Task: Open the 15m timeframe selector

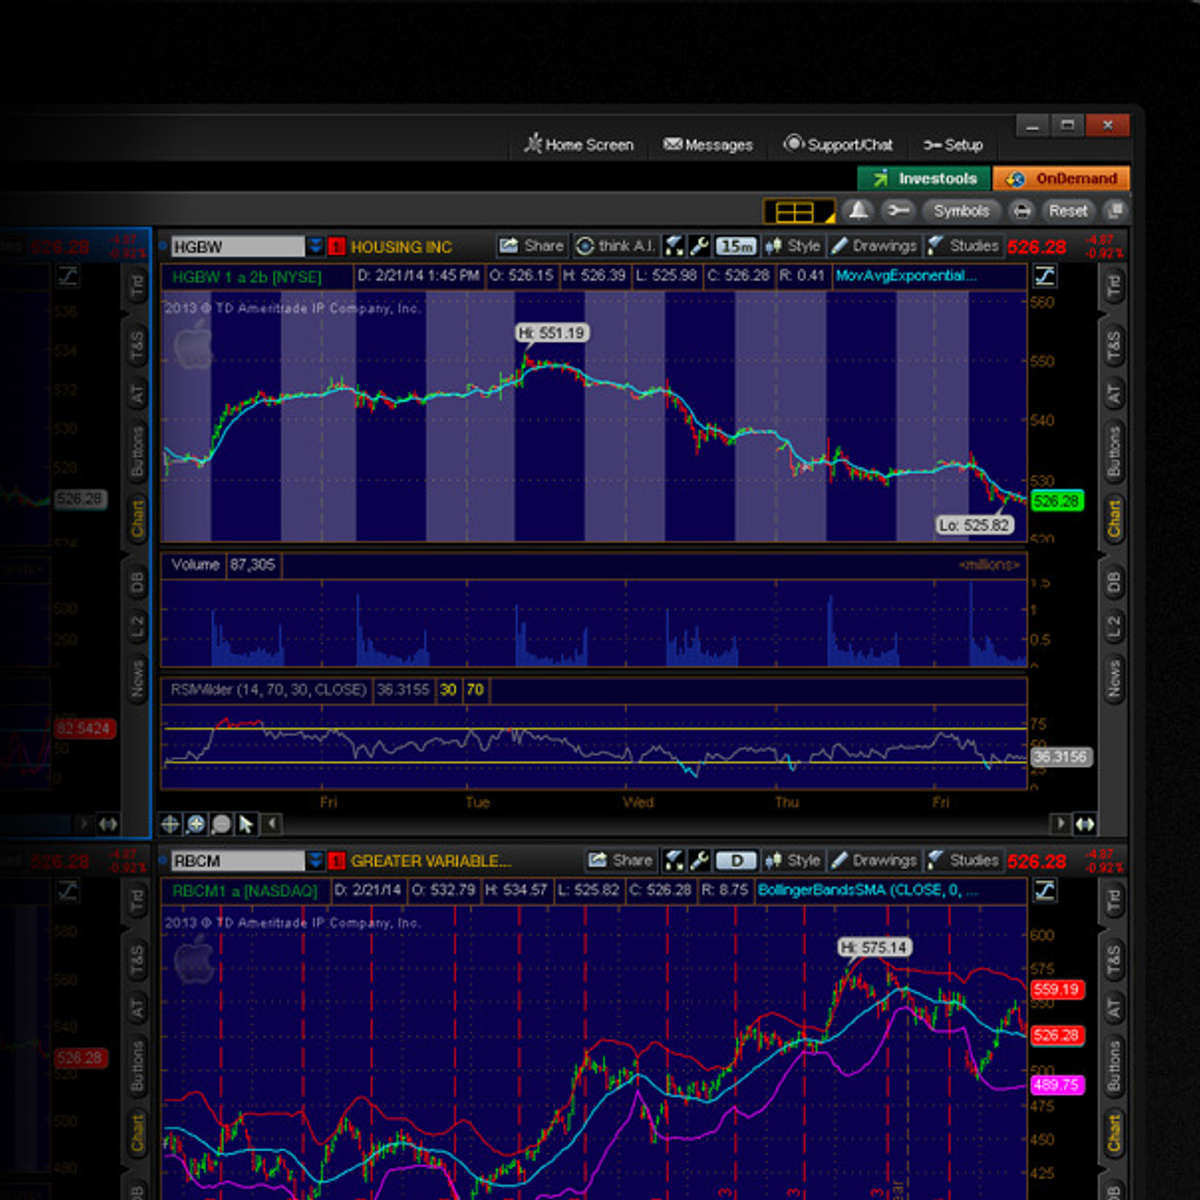Action: (736, 246)
